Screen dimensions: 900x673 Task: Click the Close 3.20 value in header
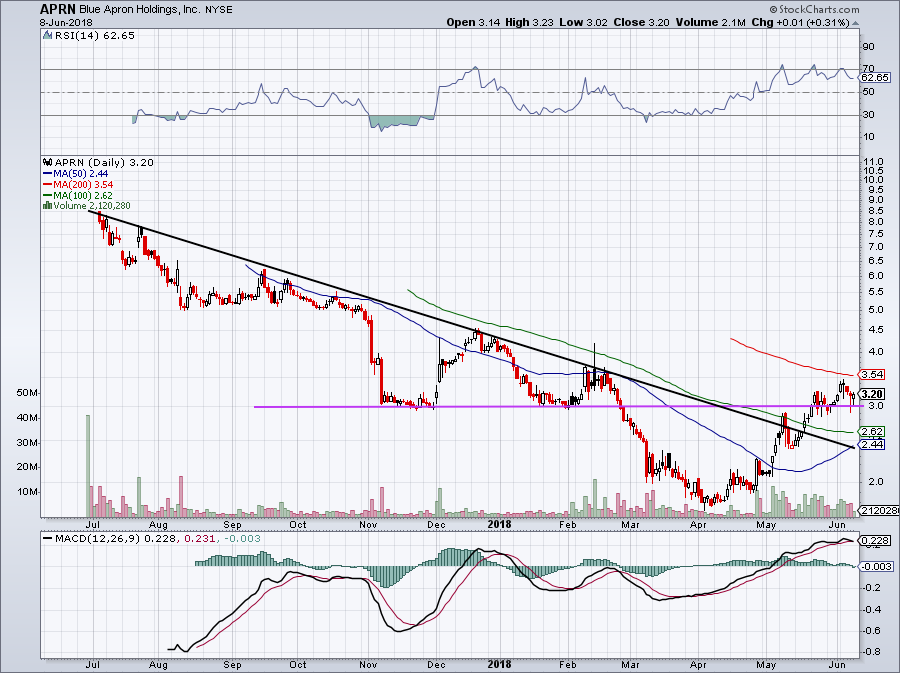coord(641,22)
